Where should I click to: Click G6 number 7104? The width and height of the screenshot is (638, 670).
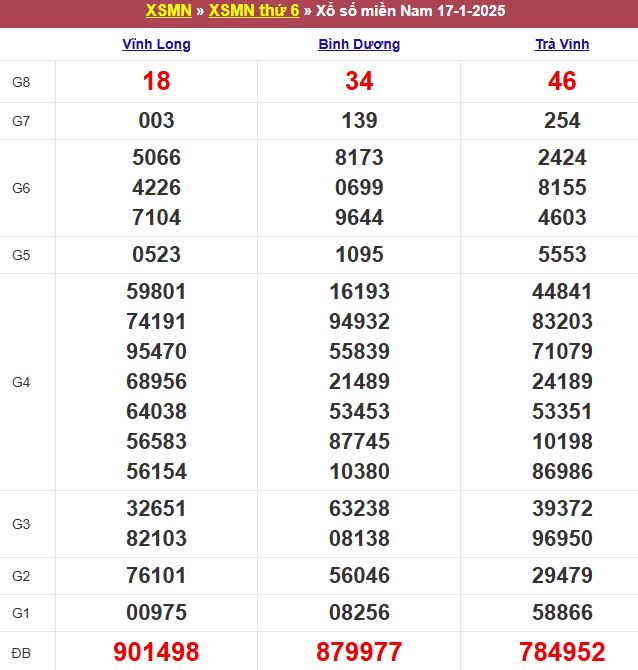click(x=156, y=217)
